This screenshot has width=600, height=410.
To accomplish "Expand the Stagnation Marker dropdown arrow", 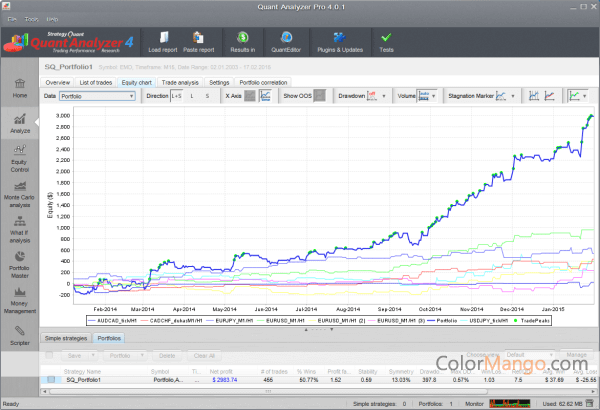I will [x=513, y=96].
